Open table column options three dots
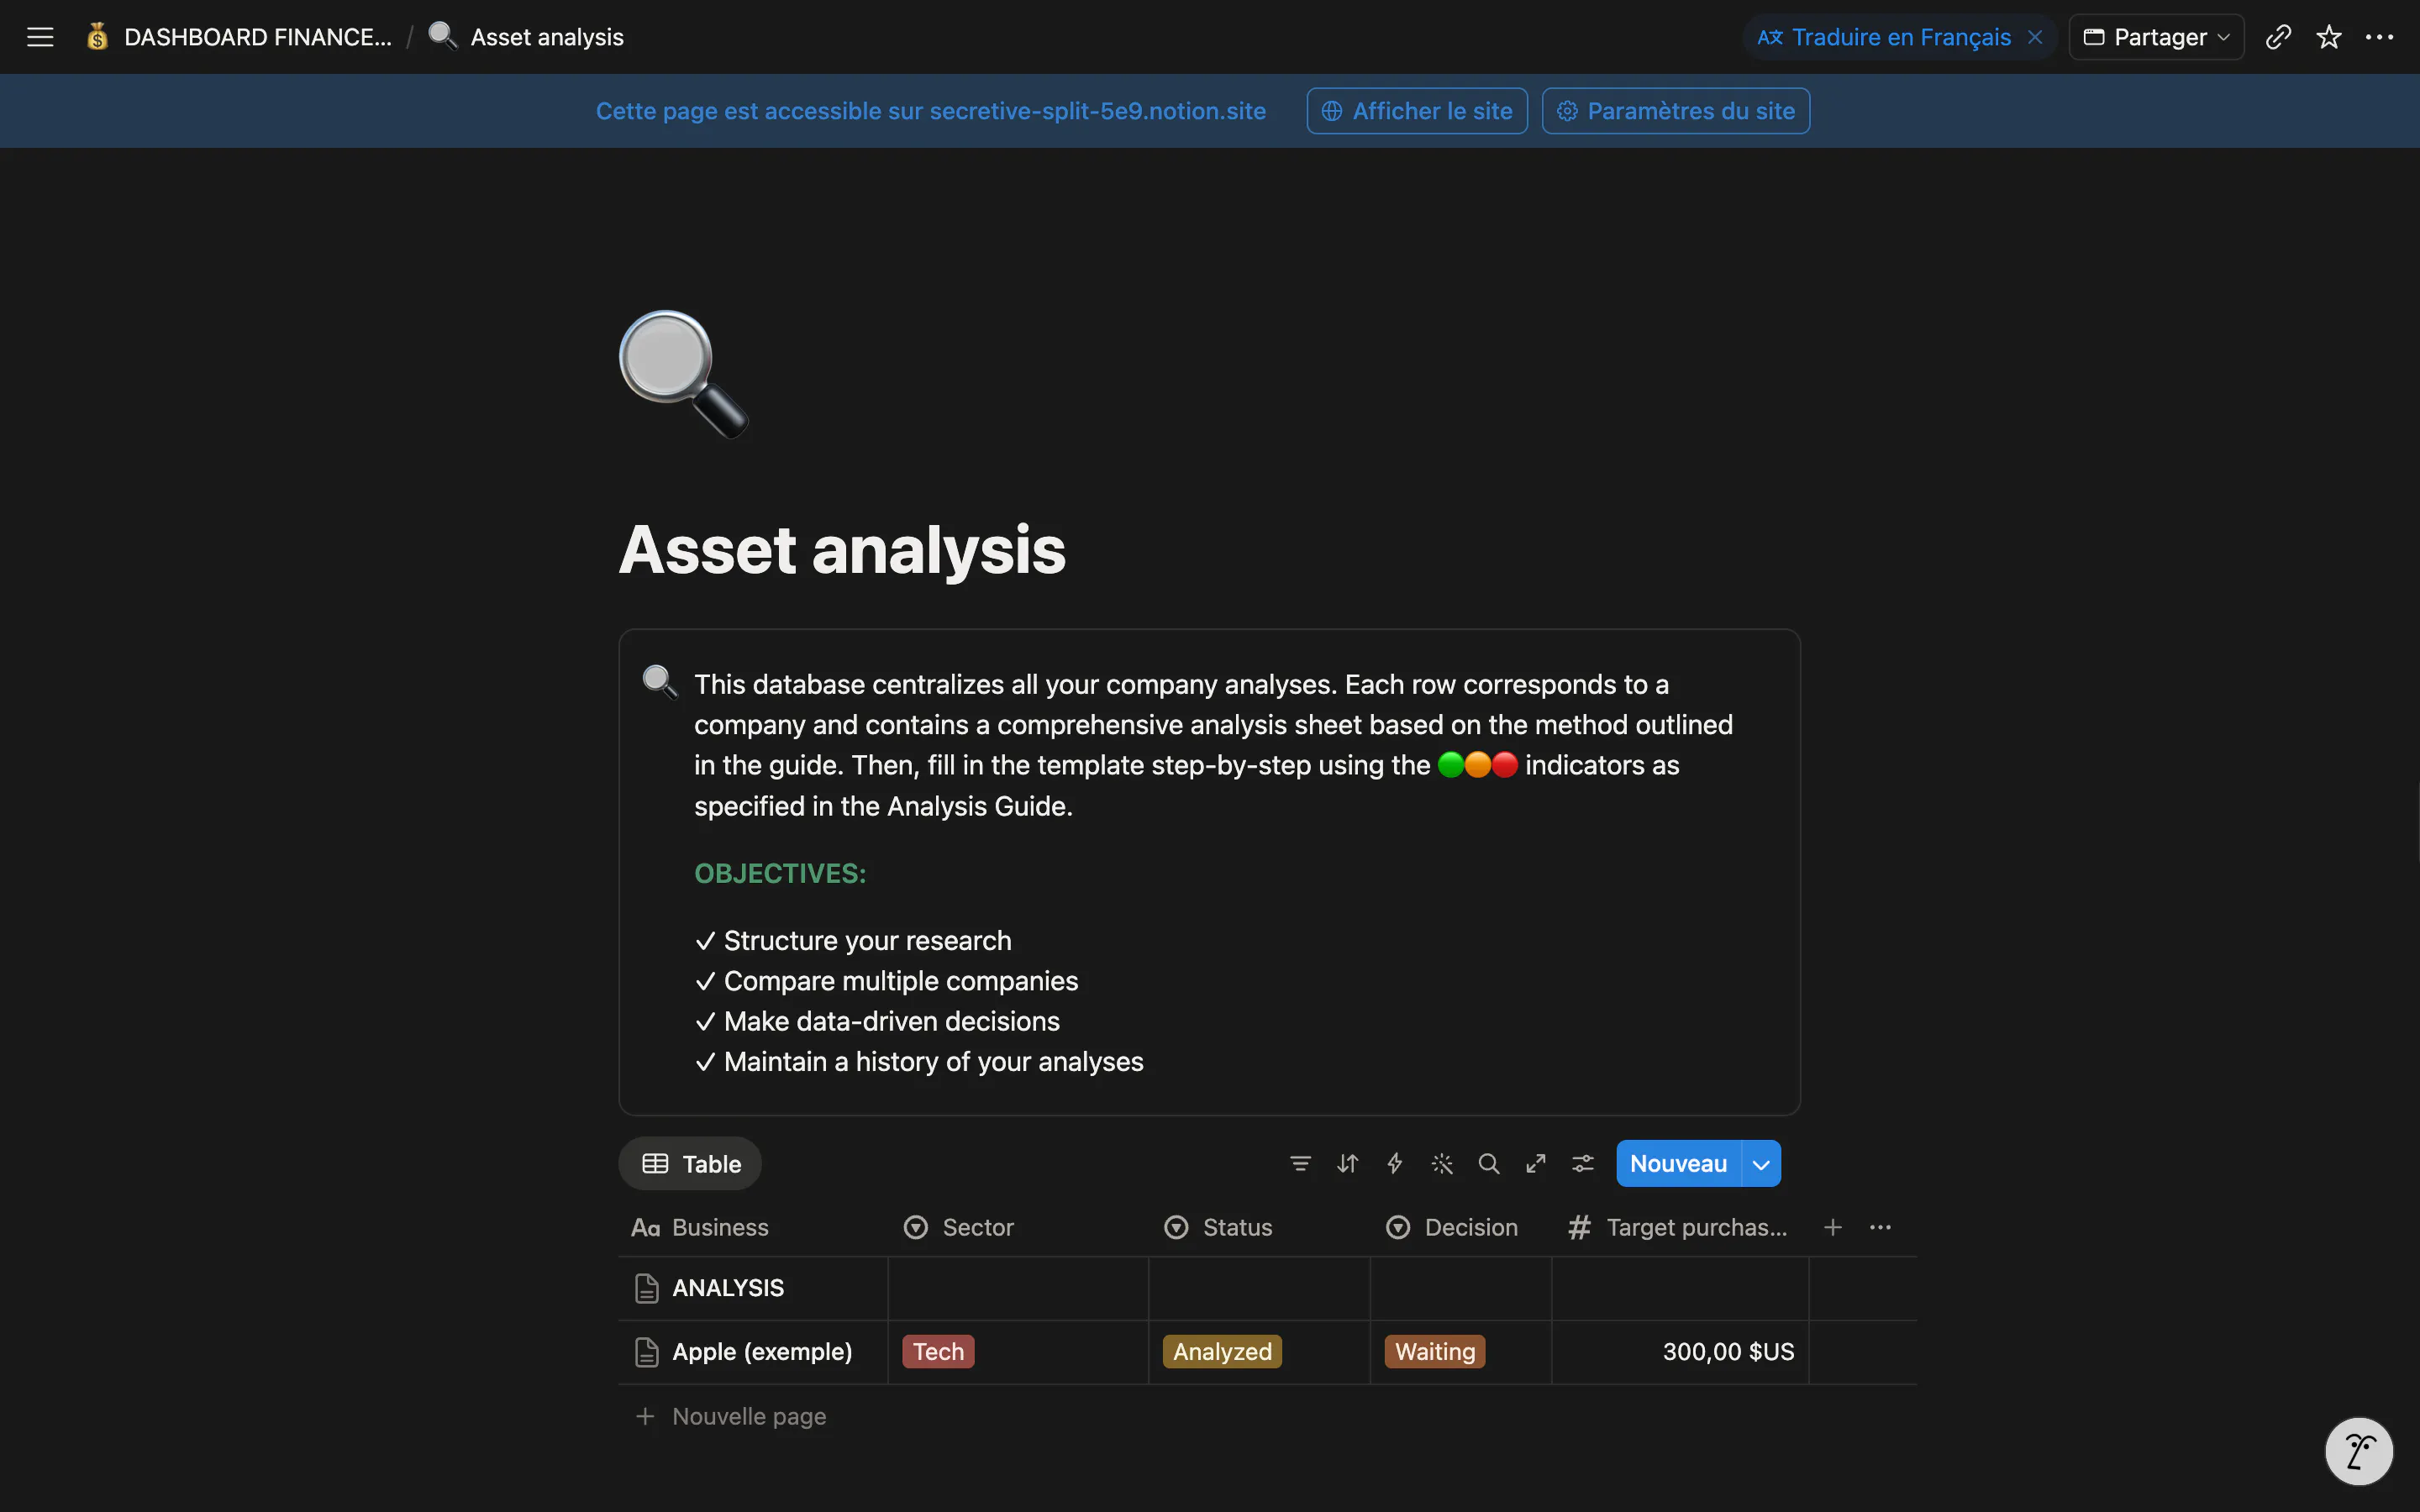Screen dimensions: 2420x1512 tap(1880, 1227)
